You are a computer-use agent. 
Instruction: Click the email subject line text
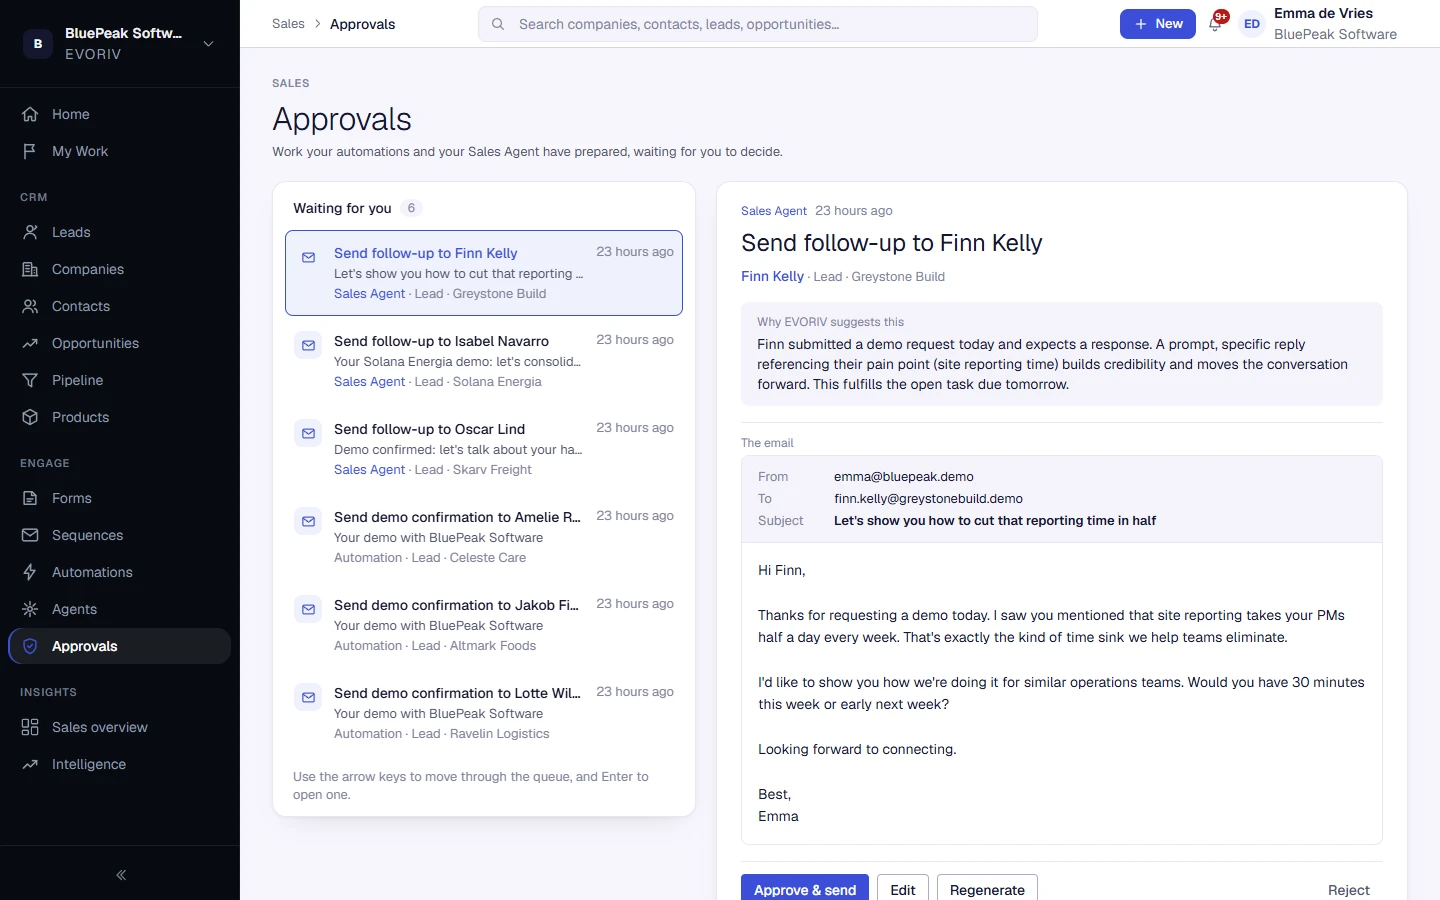point(995,521)
